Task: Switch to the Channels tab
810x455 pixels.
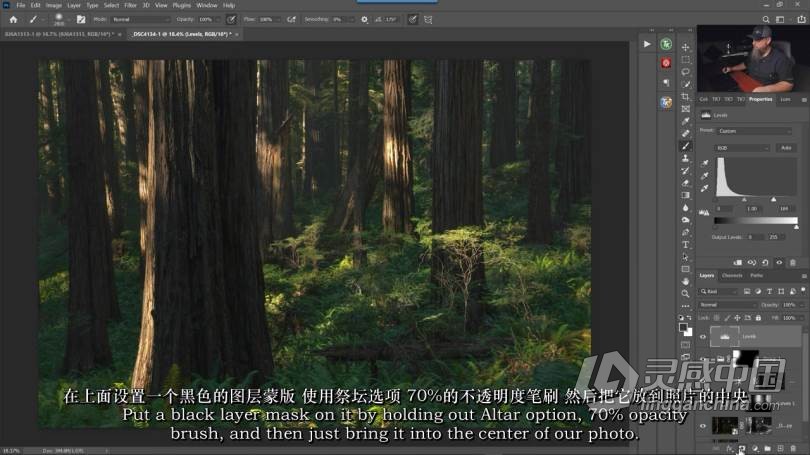Action: pos(732,275)
